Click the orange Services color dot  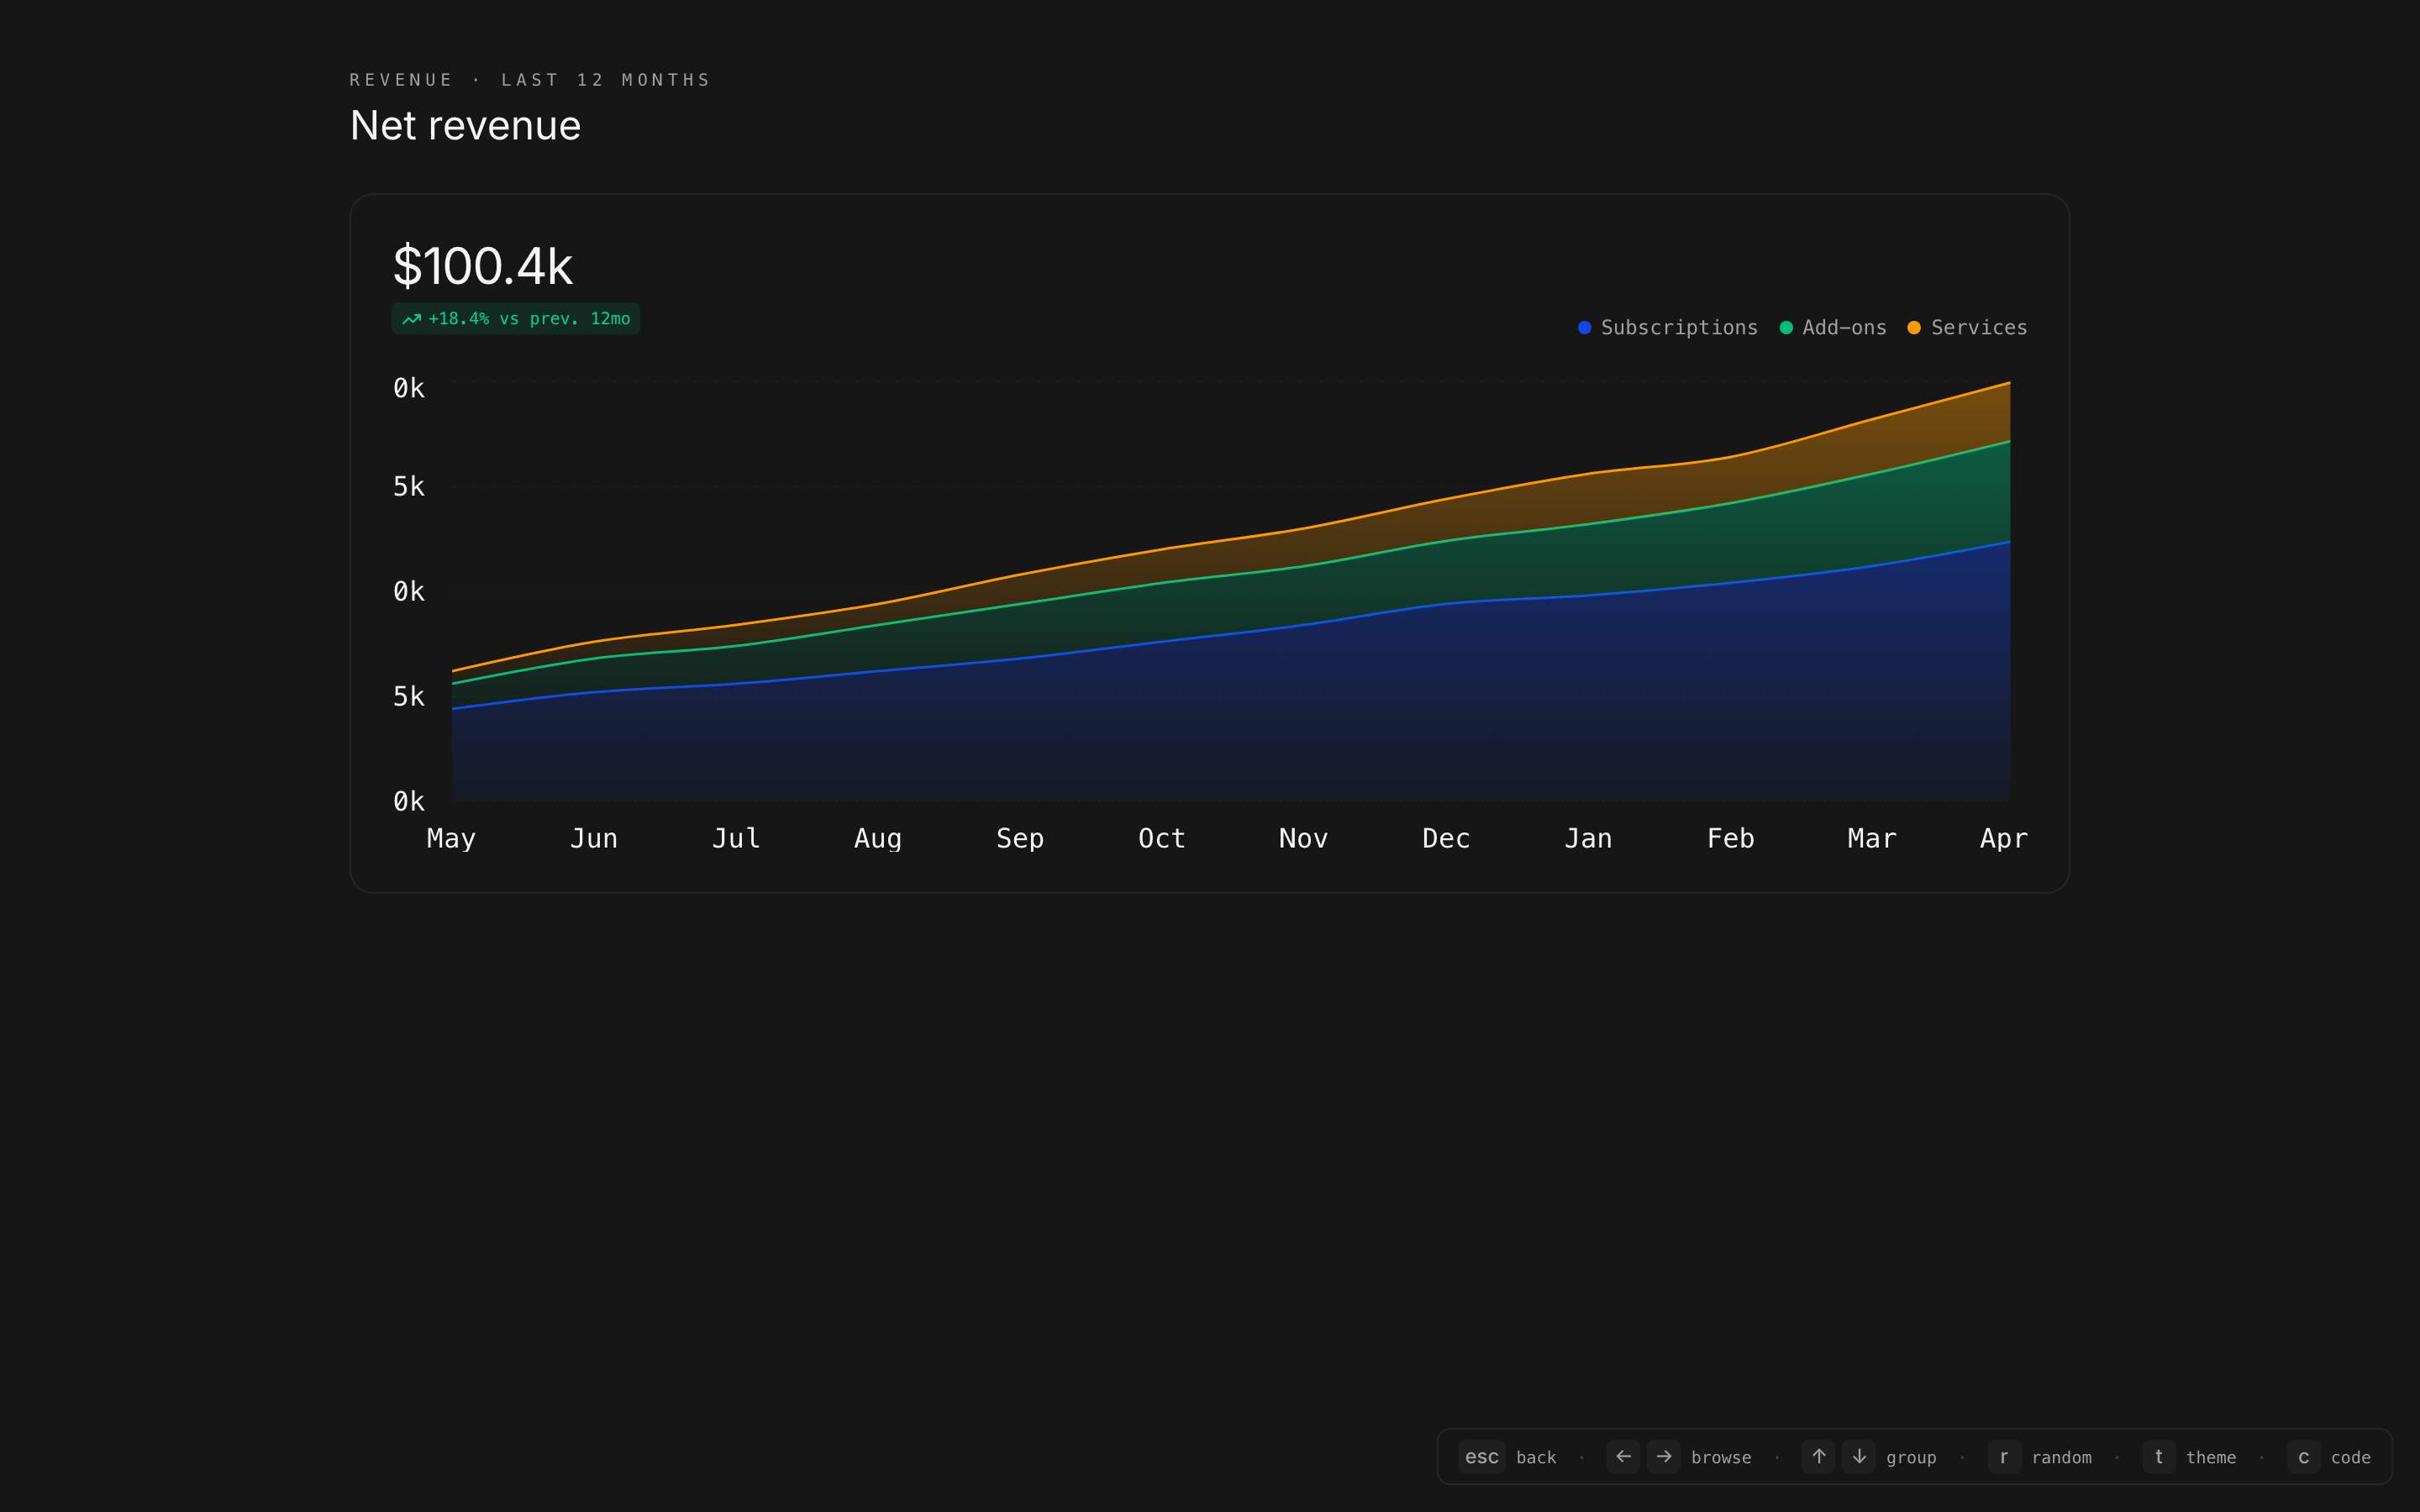pos(1914,328)
